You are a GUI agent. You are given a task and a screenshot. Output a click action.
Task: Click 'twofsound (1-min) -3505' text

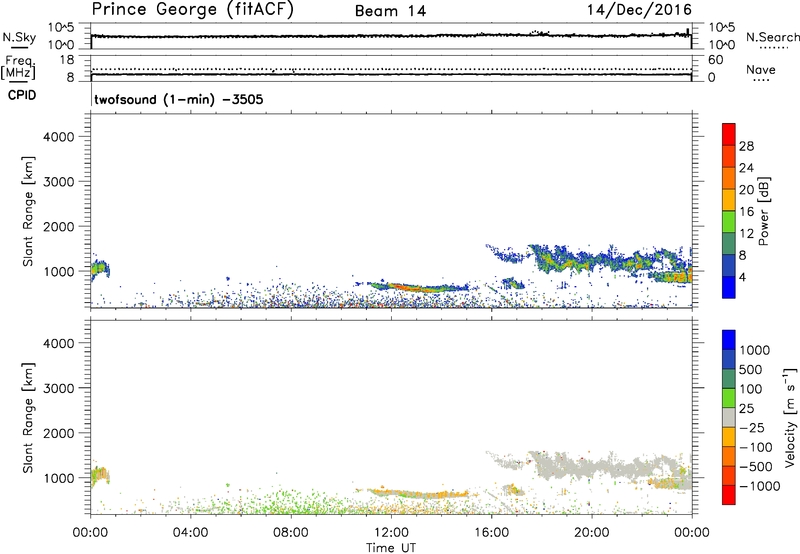[179, 99]
